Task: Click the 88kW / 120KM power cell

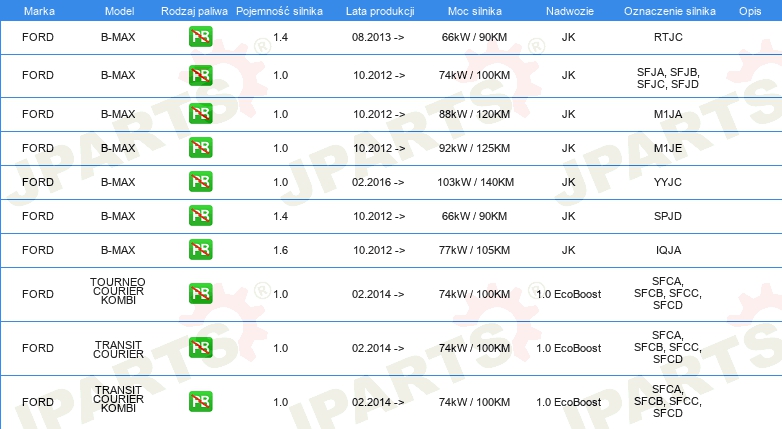Action: pyautogui.click(x=474, y=114)
